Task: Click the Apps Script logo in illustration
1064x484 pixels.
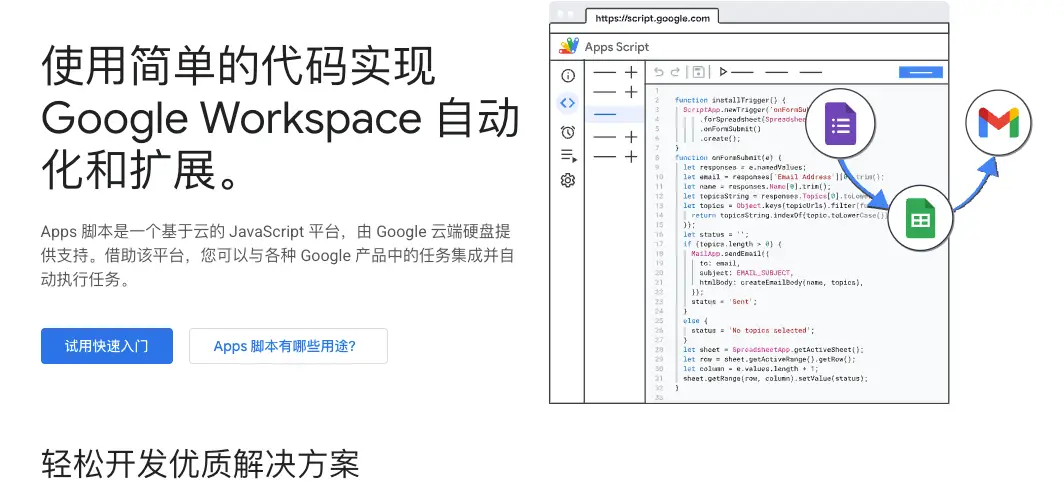Action: [568, 46]
